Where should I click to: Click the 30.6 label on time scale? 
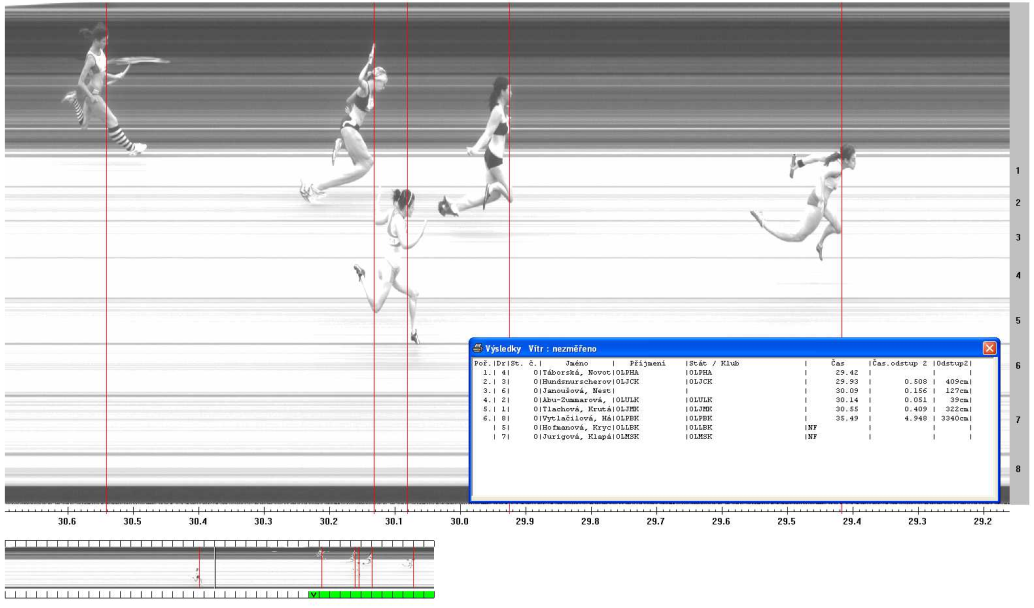tap(67, 522)
